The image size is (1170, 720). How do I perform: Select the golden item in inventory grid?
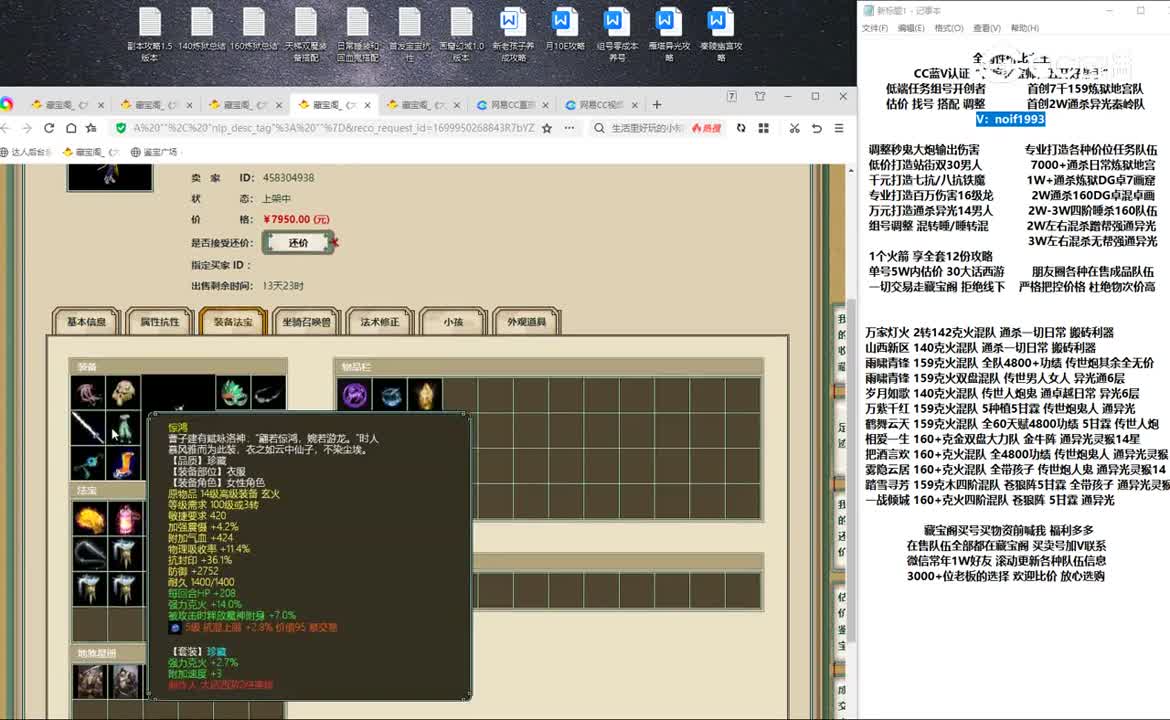pos(425,395)
